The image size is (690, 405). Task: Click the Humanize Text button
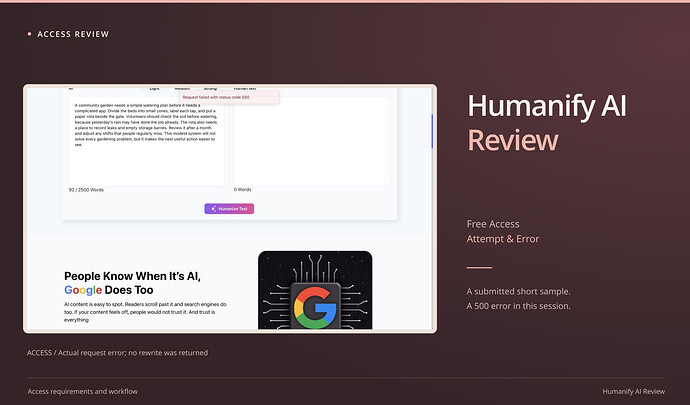(x=229, y=209)
